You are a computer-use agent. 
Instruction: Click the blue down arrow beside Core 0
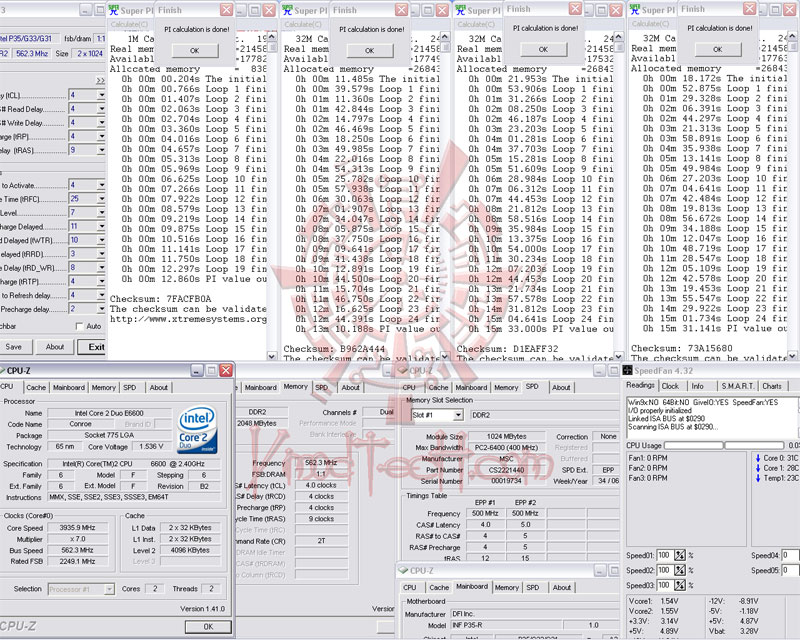click(x=758, y=458)
